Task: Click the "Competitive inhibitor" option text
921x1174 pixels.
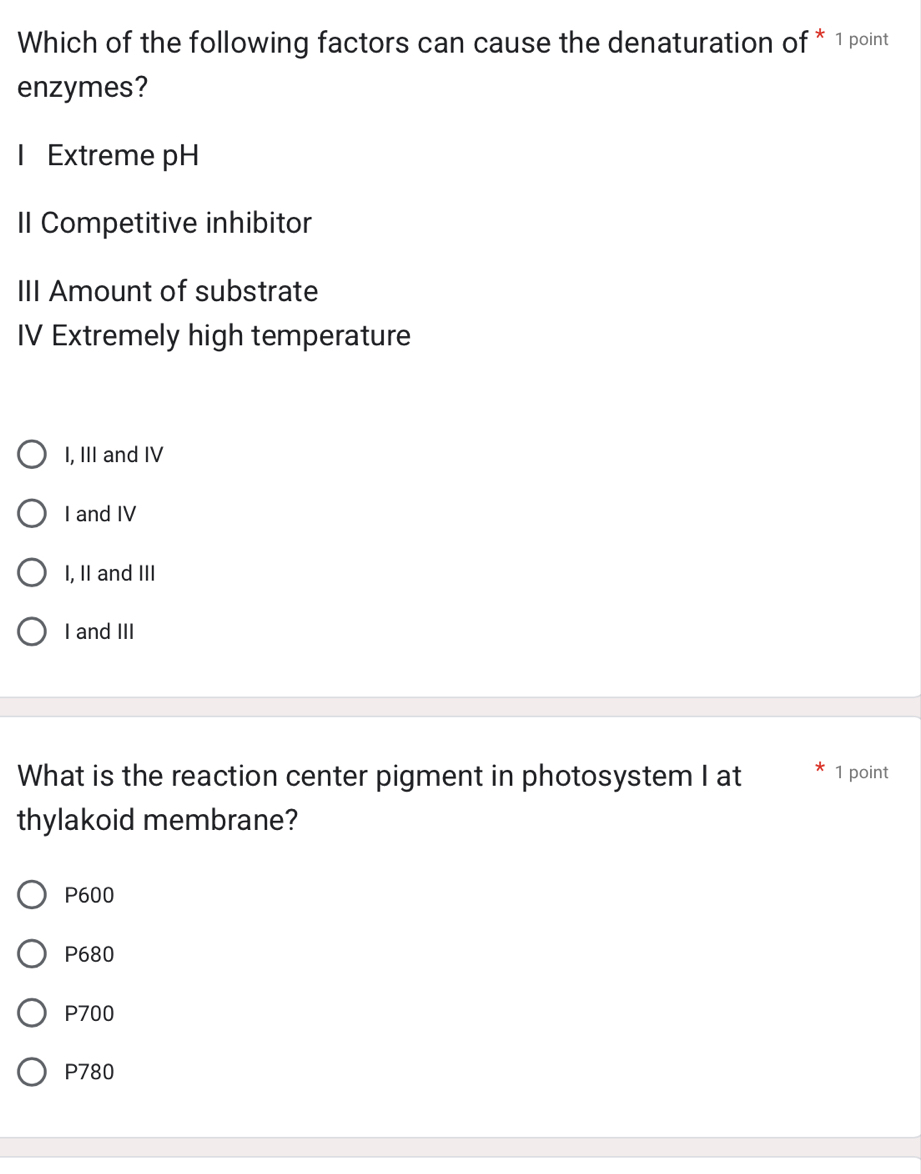Action: click(x=163, y=223)
